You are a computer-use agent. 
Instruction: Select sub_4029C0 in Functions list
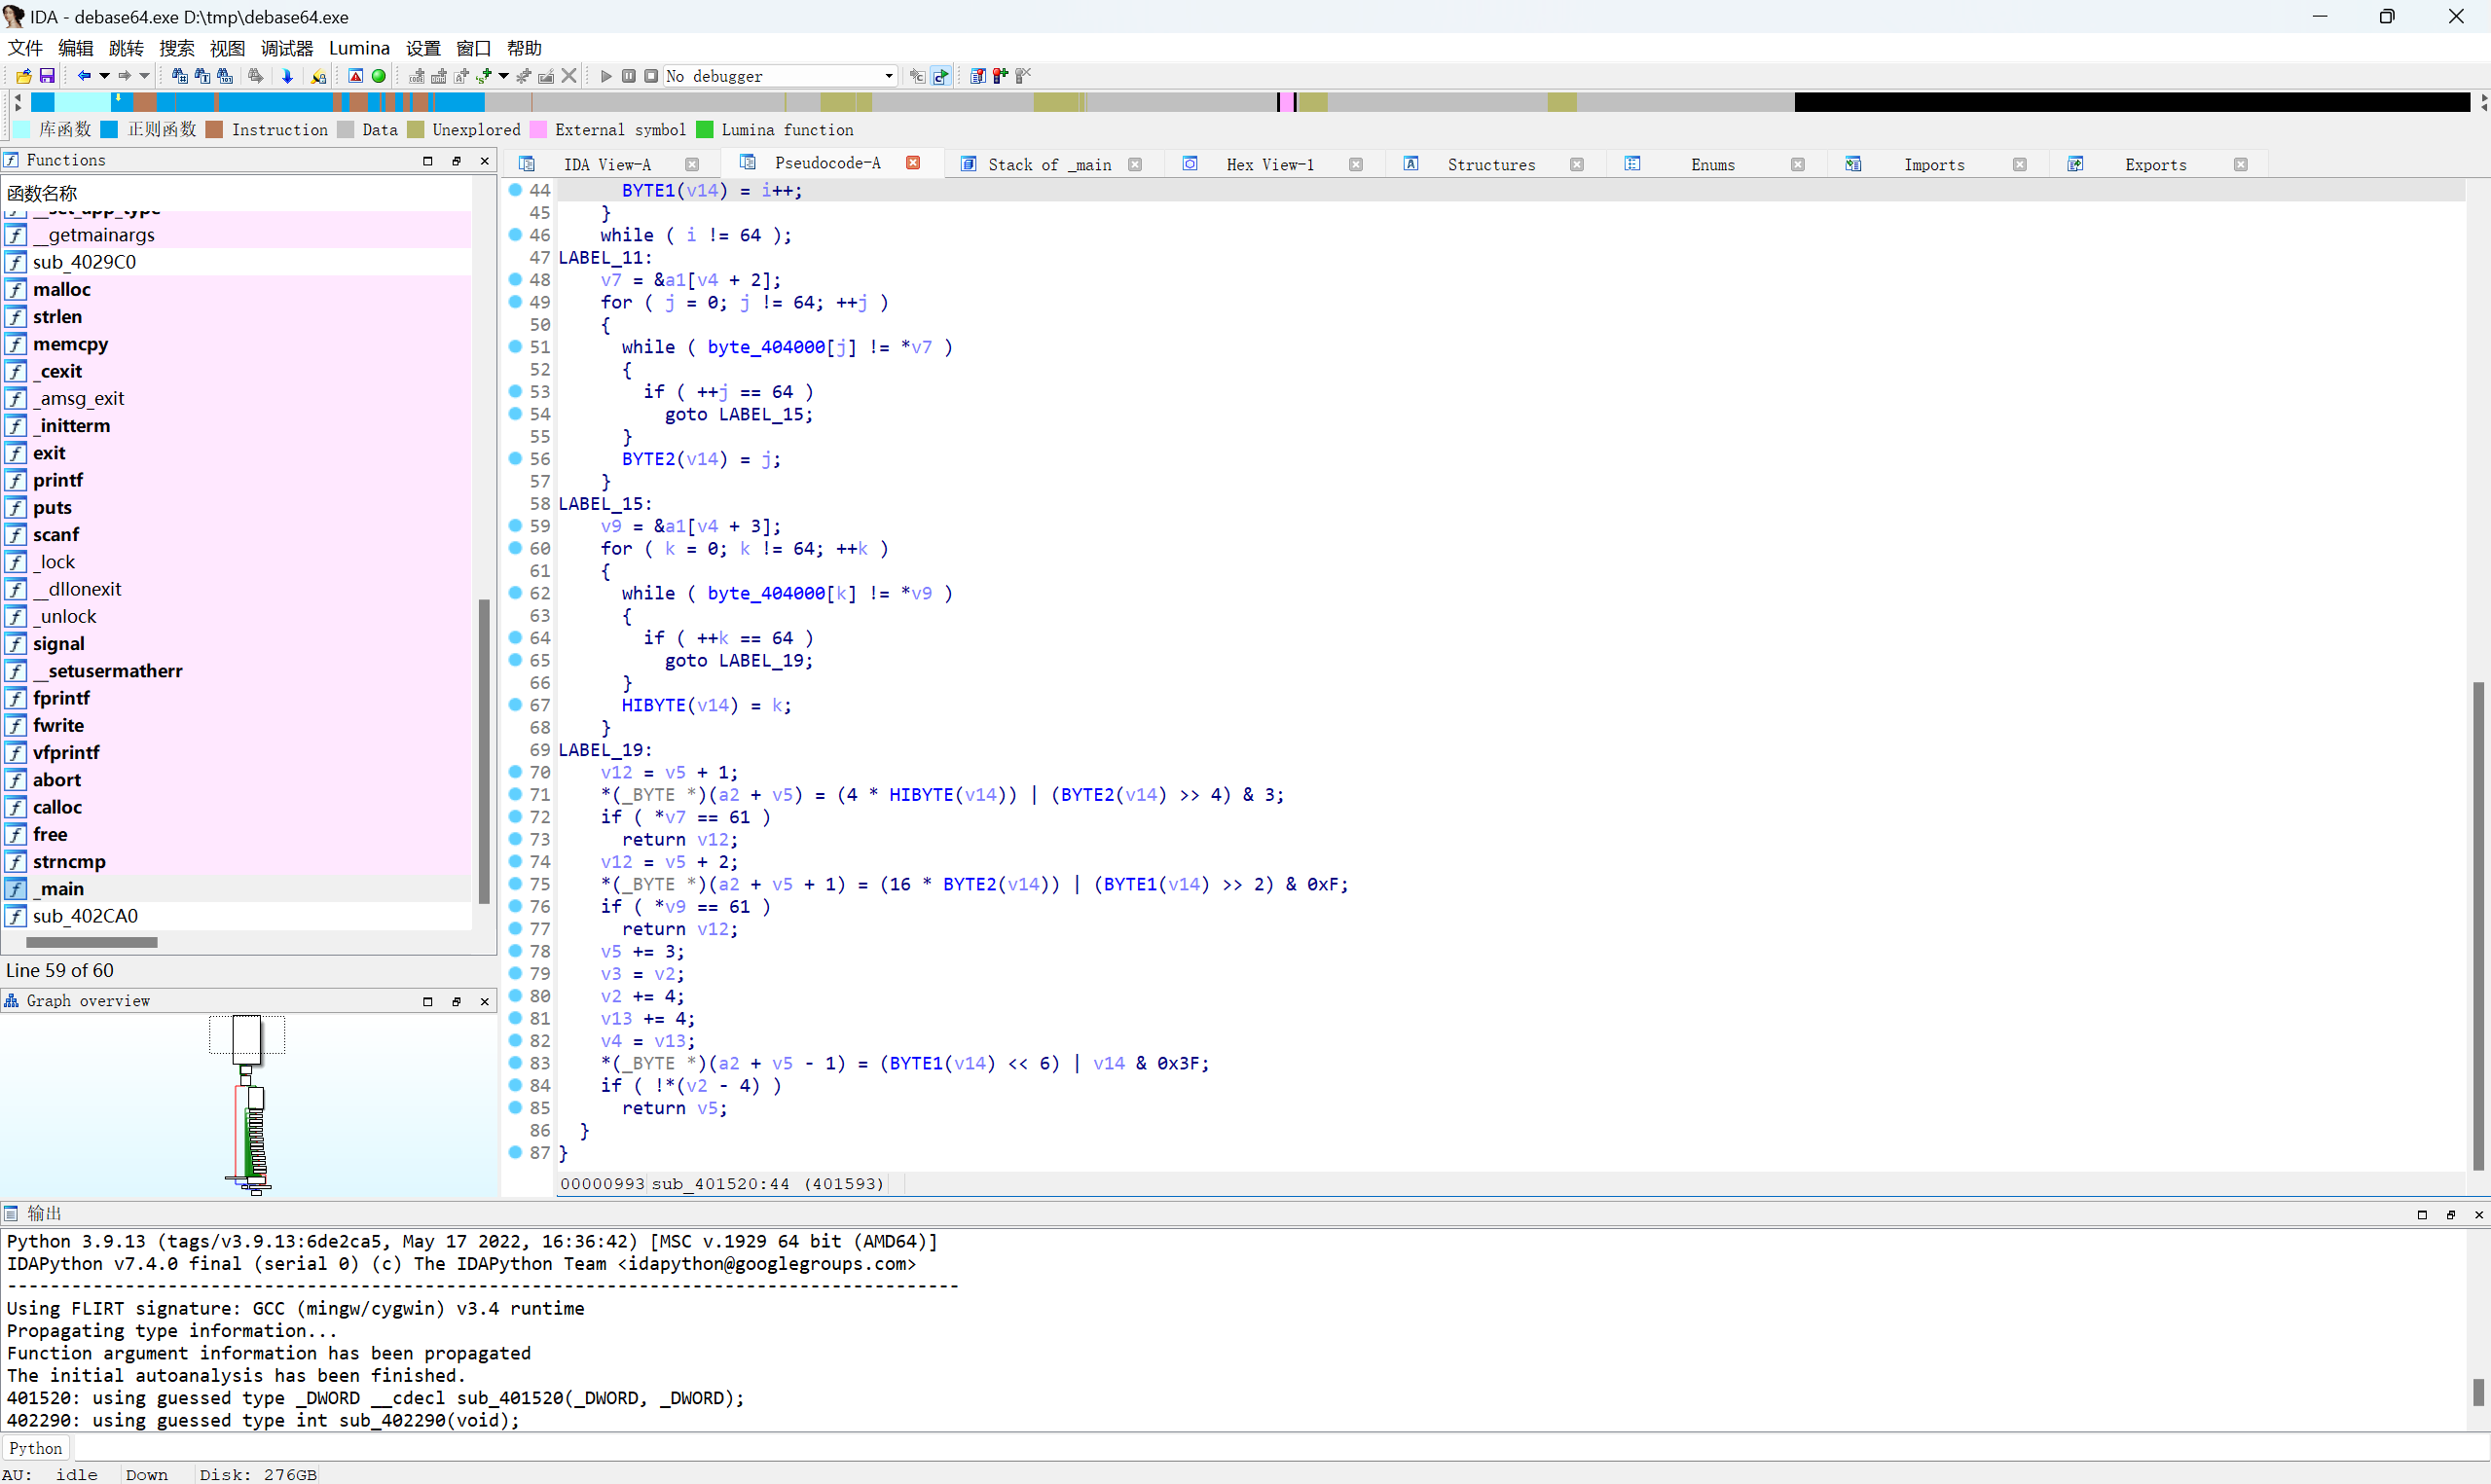click(84, 261)
